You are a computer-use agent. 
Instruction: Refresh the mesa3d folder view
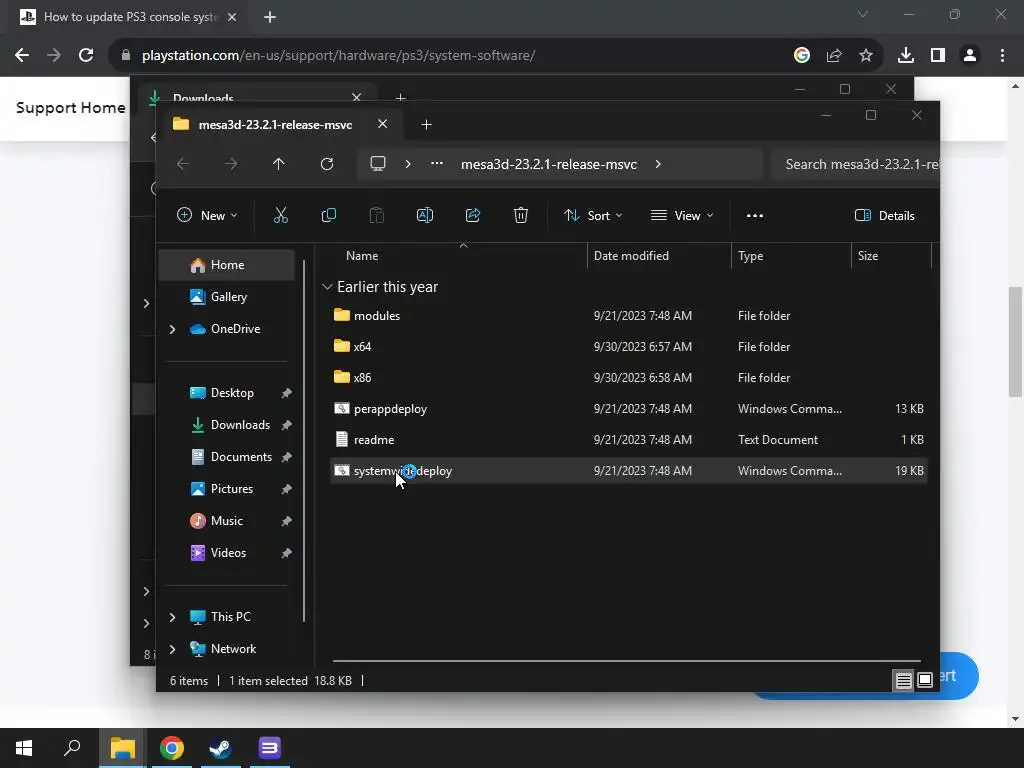point(327,165)
